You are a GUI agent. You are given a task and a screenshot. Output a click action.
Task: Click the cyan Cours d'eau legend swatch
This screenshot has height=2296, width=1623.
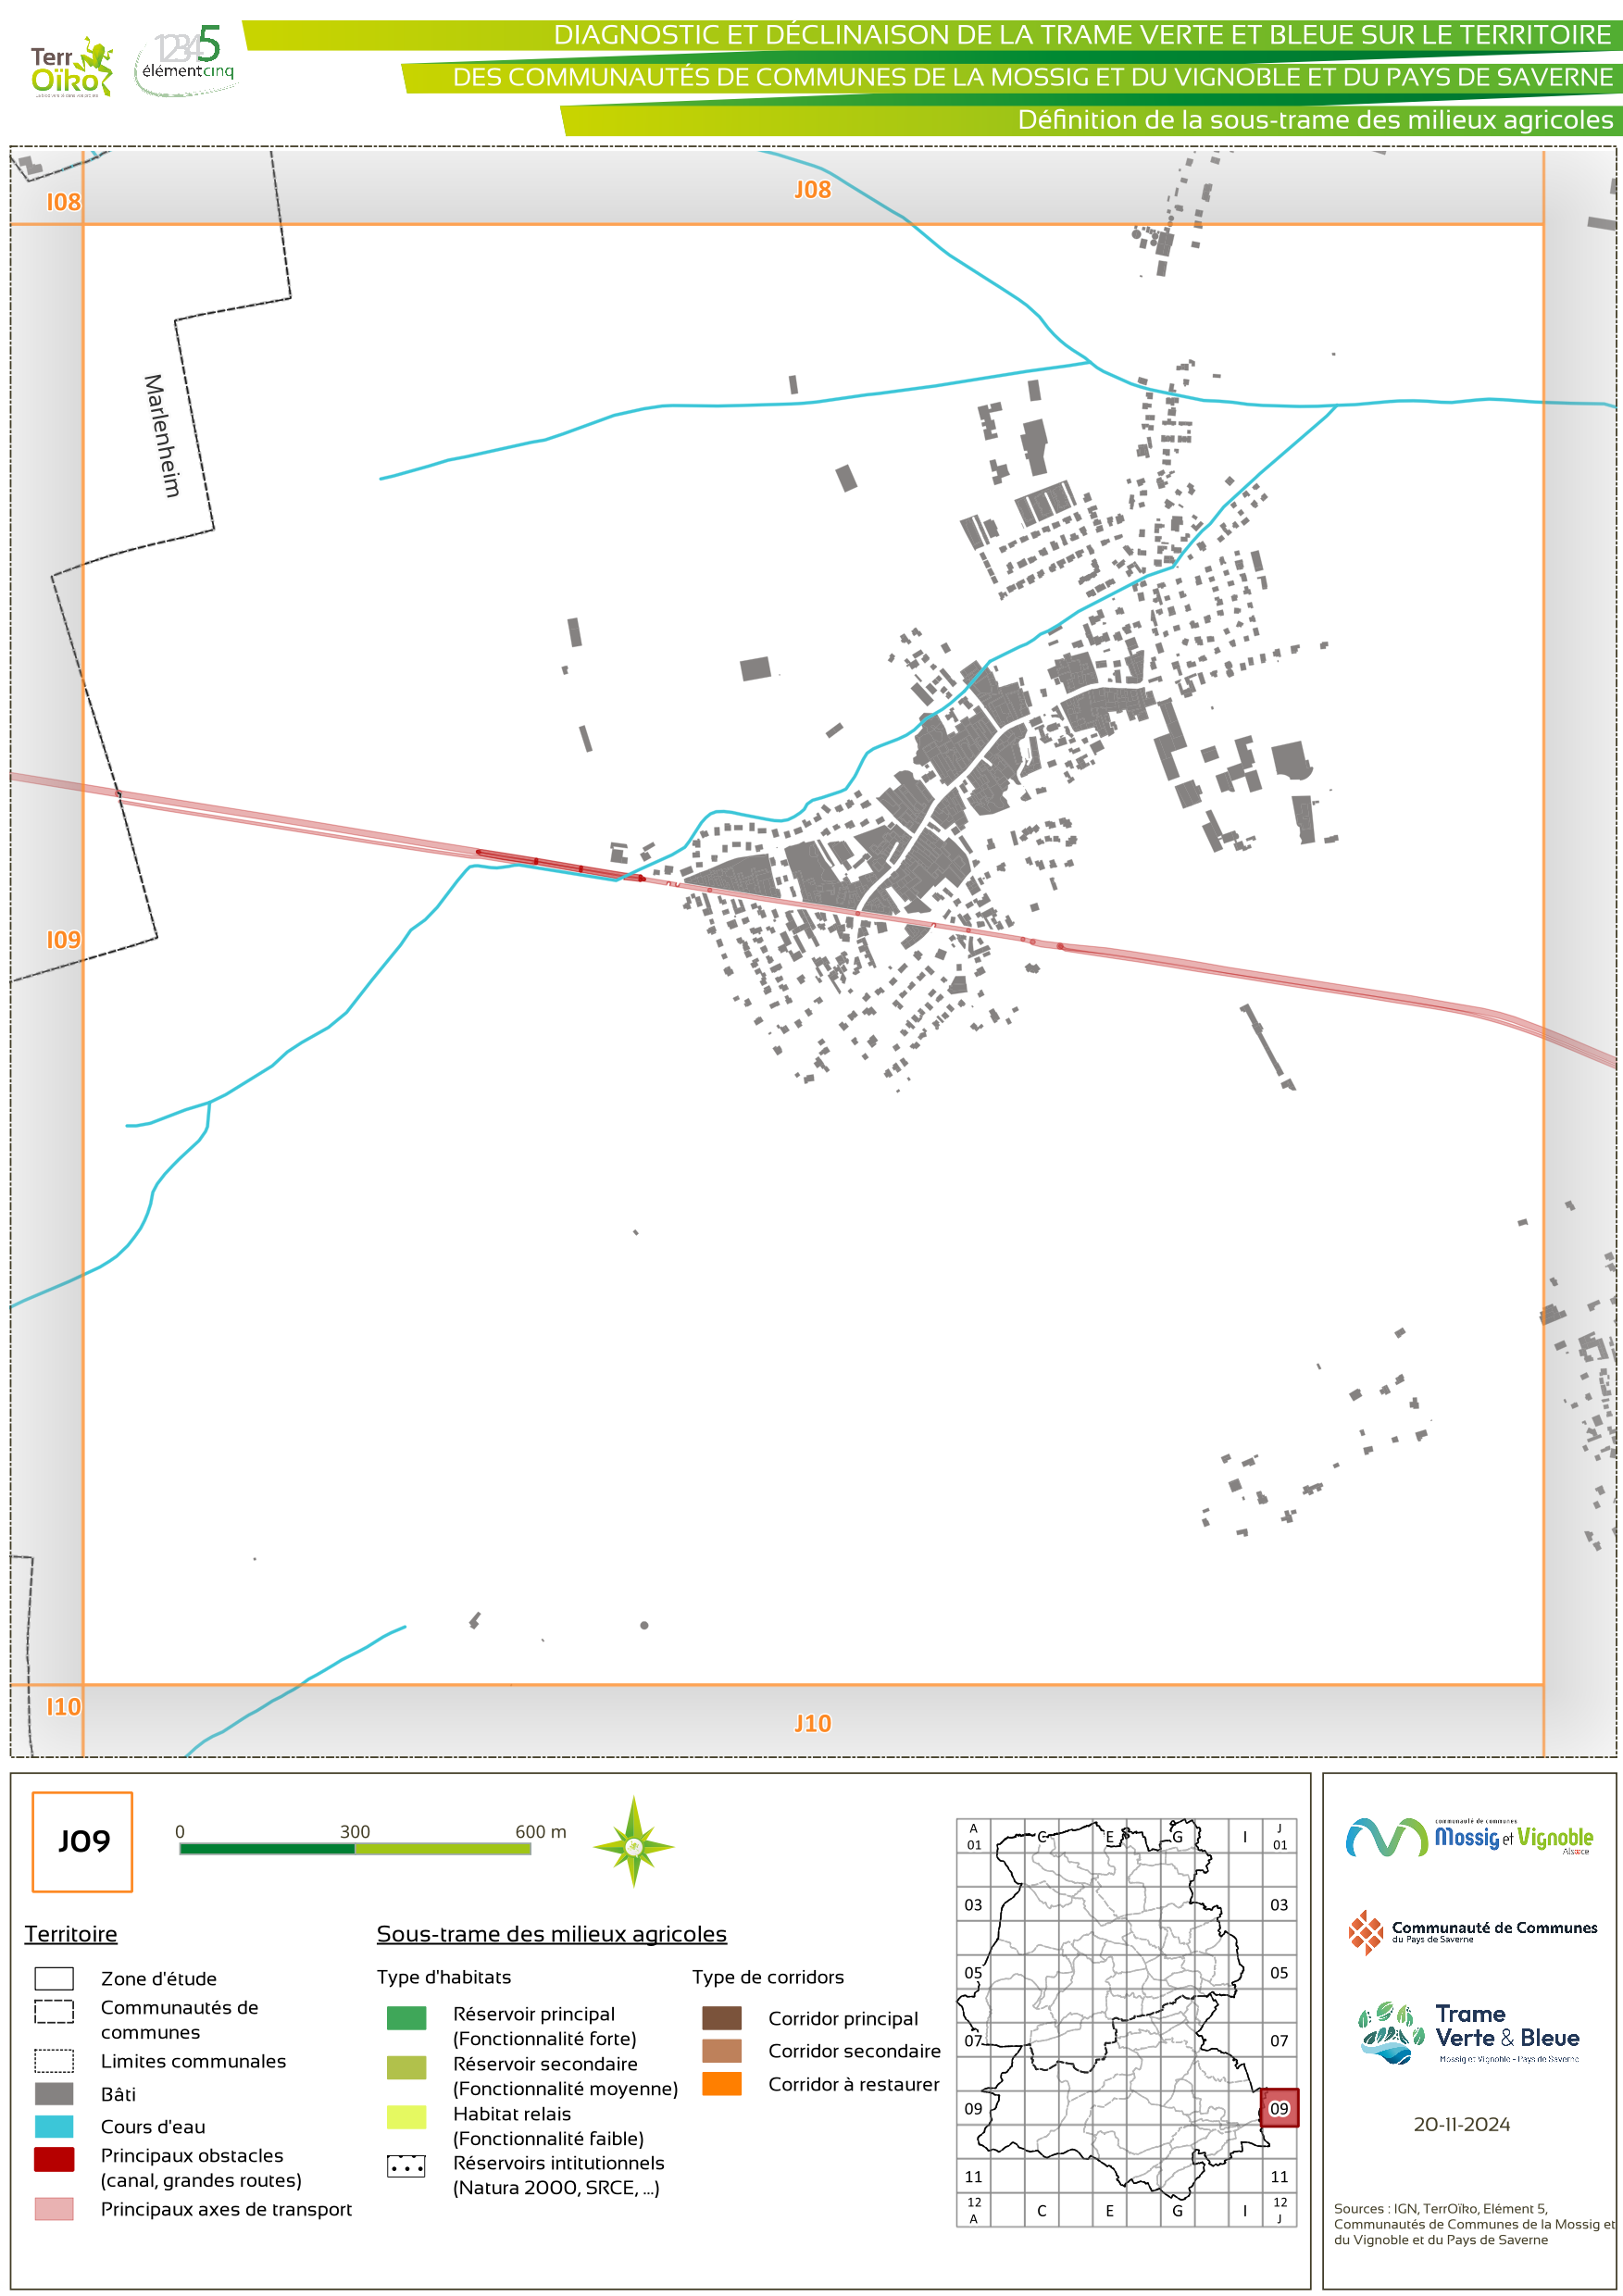pos(54,2127)
